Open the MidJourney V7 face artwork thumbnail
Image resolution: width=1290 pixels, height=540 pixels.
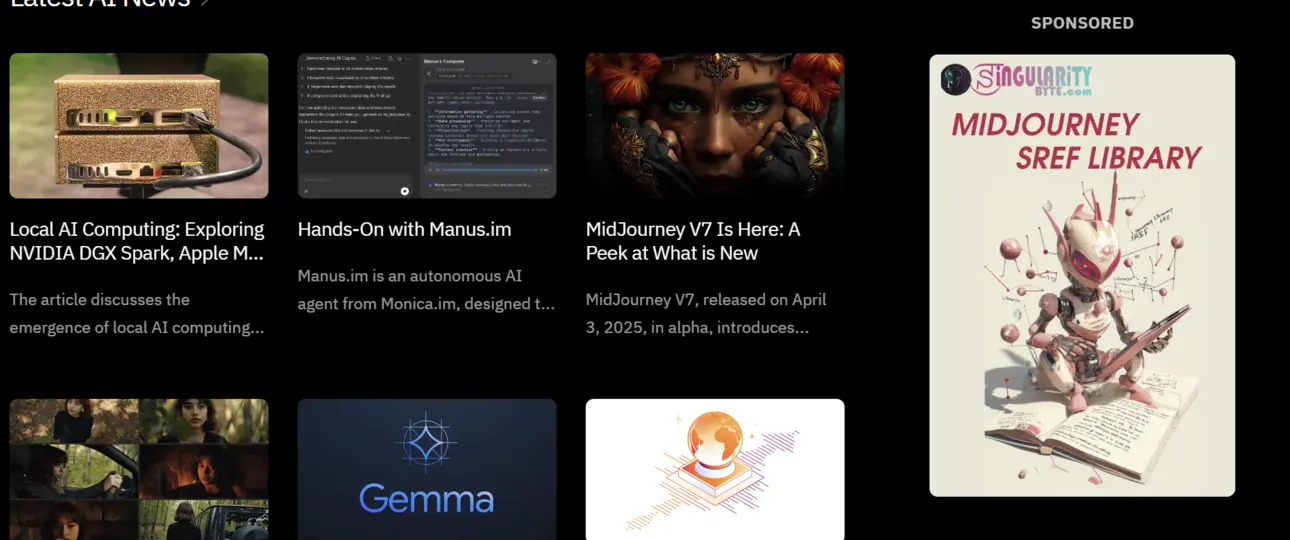tap(715, 126)
